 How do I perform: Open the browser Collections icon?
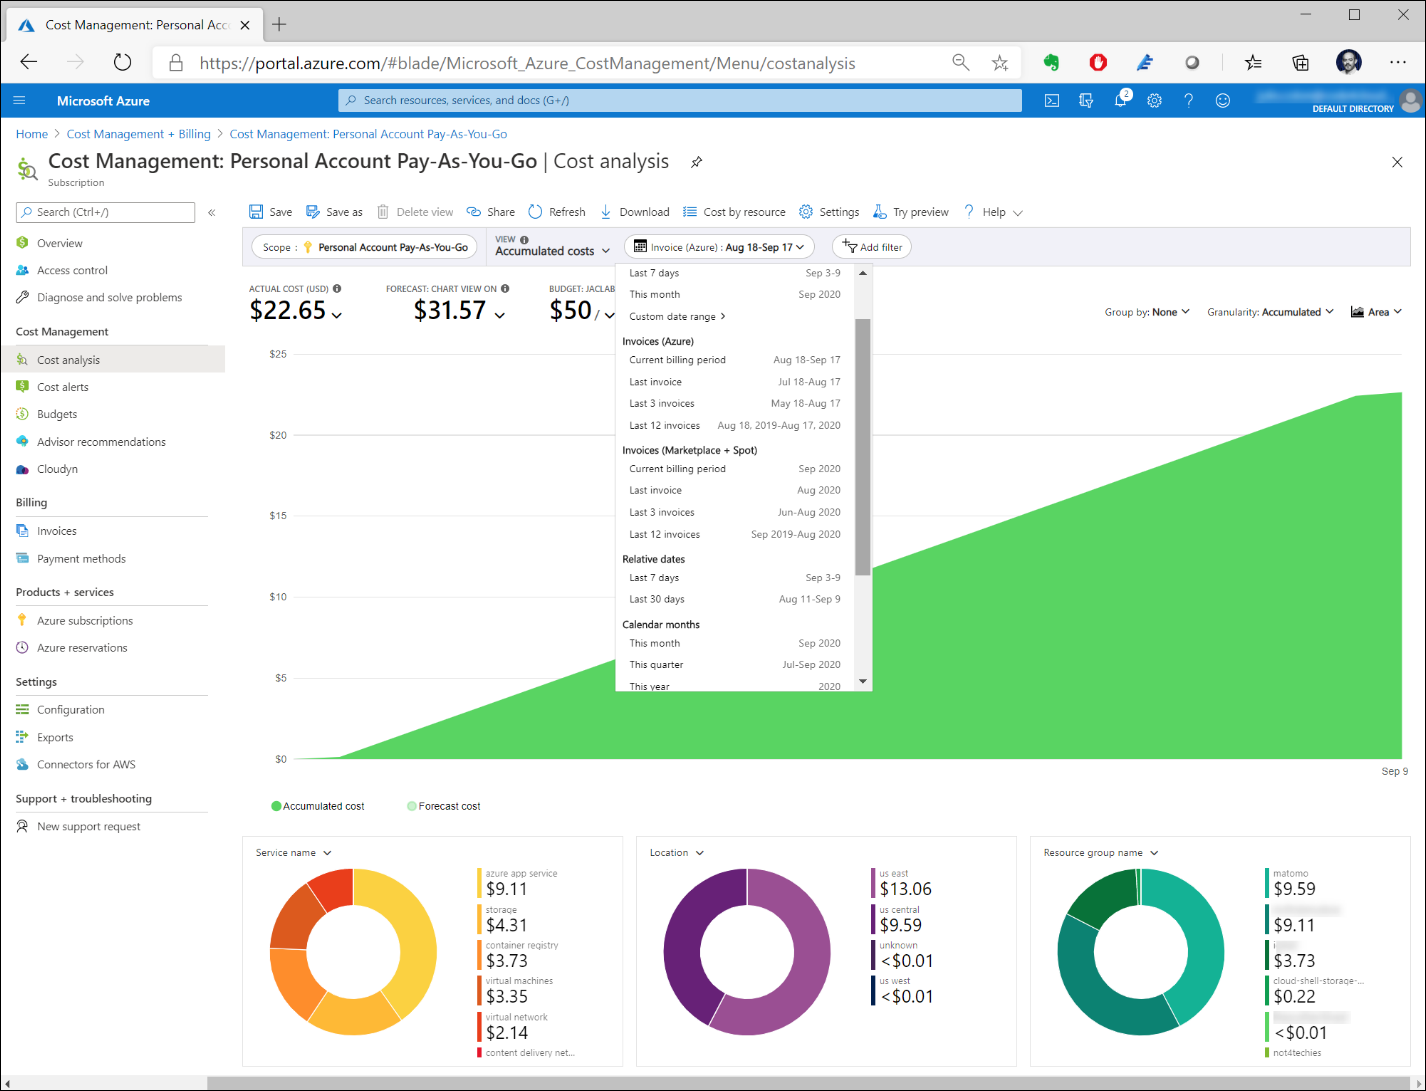[x=1300, y=63]
